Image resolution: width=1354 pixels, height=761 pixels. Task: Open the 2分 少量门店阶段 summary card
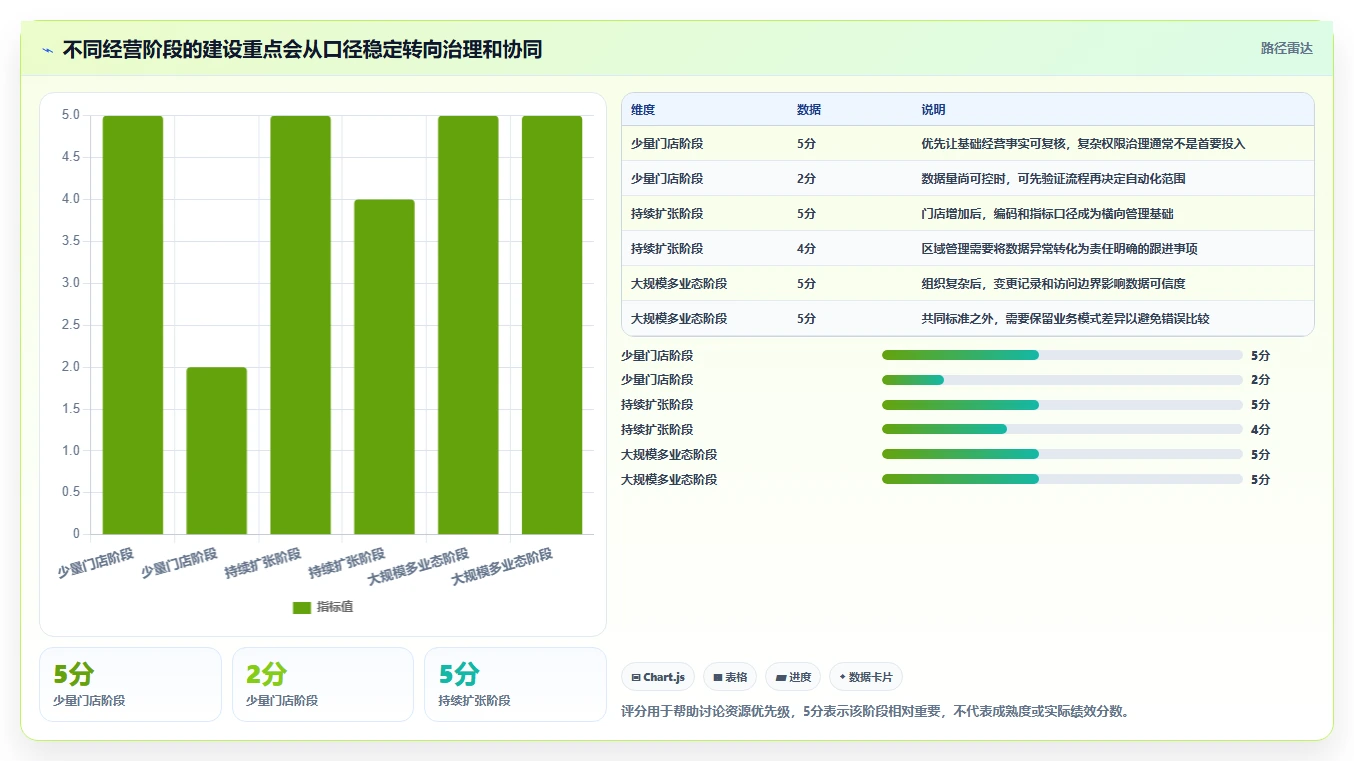[323, 684]
